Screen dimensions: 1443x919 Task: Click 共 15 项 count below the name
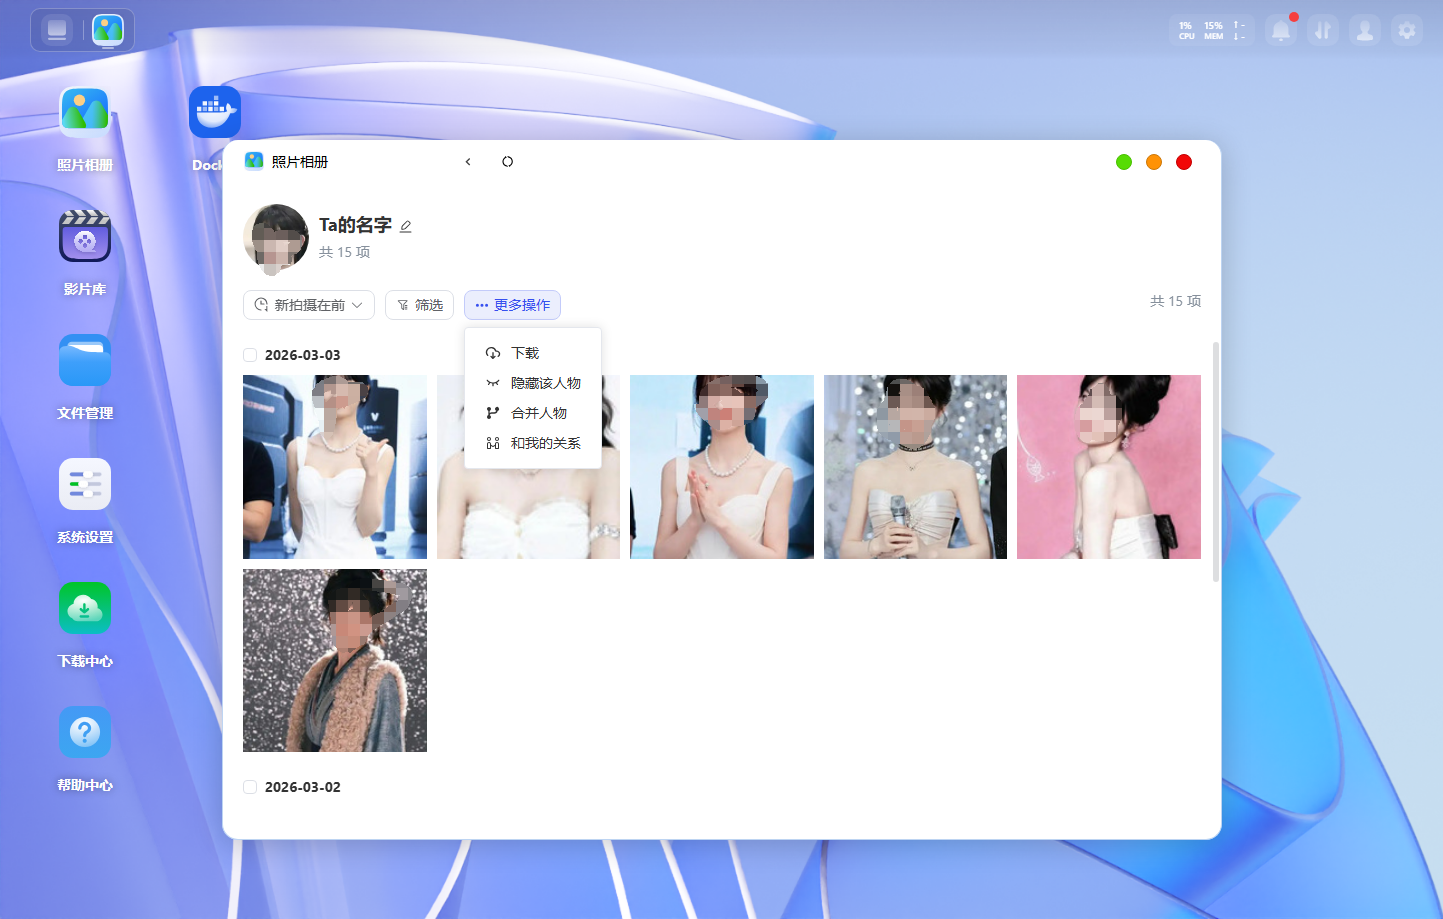pos(344,252)
